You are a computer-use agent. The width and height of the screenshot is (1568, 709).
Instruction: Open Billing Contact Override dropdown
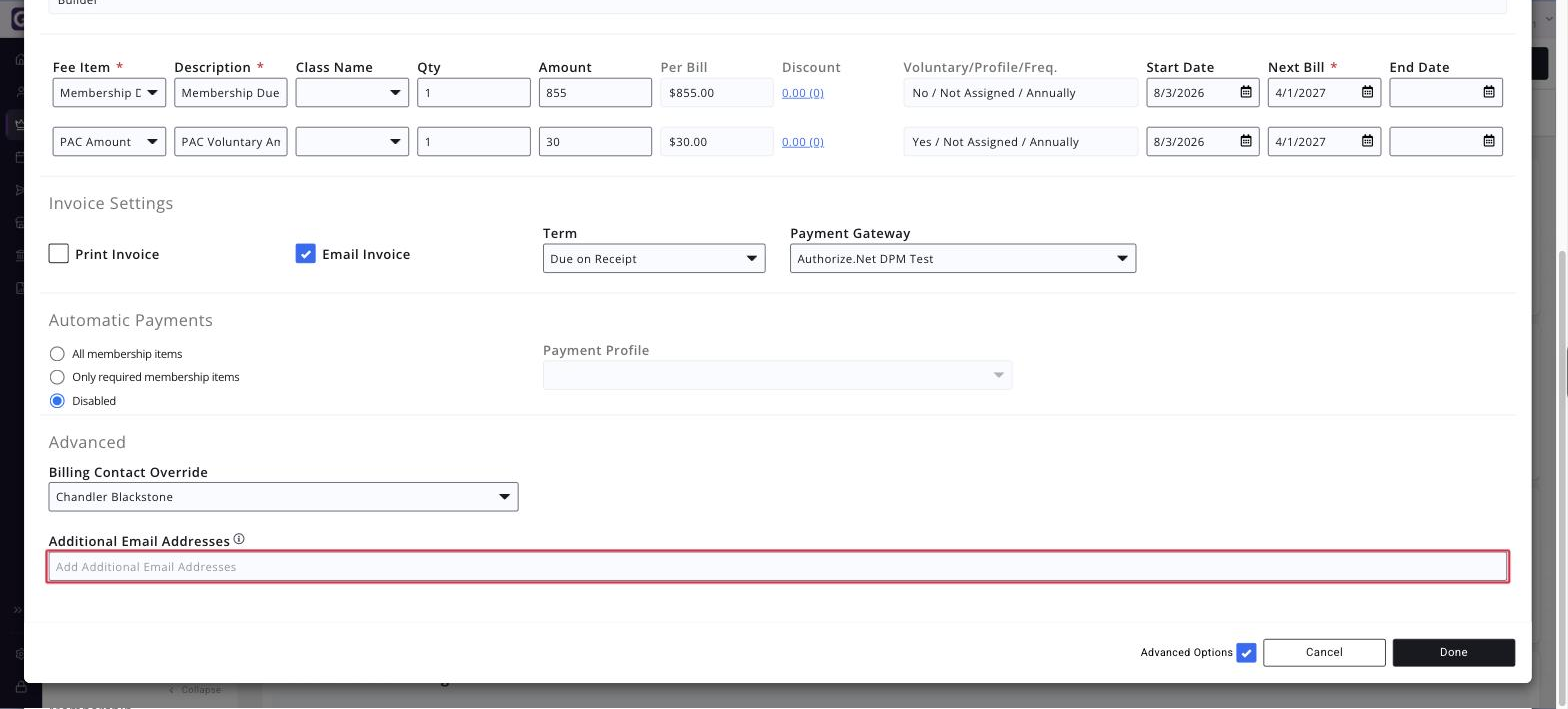283,497
